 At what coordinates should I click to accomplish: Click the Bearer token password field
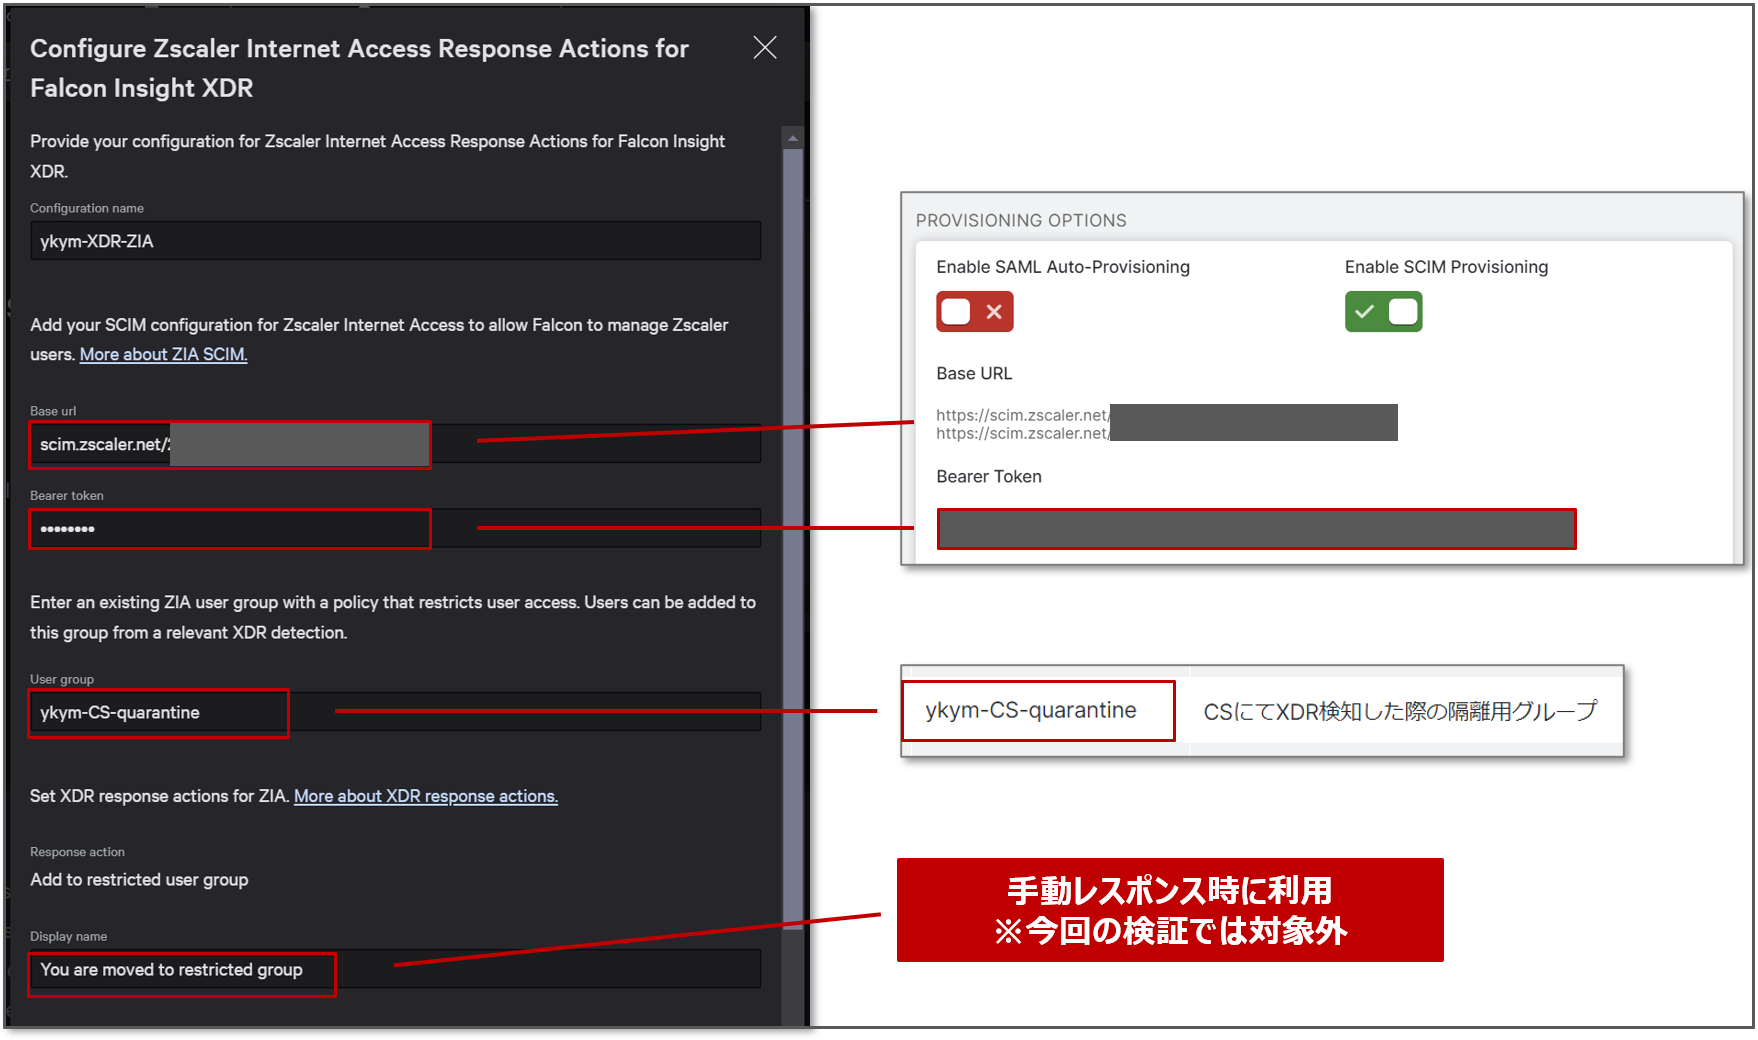point(395,528)
